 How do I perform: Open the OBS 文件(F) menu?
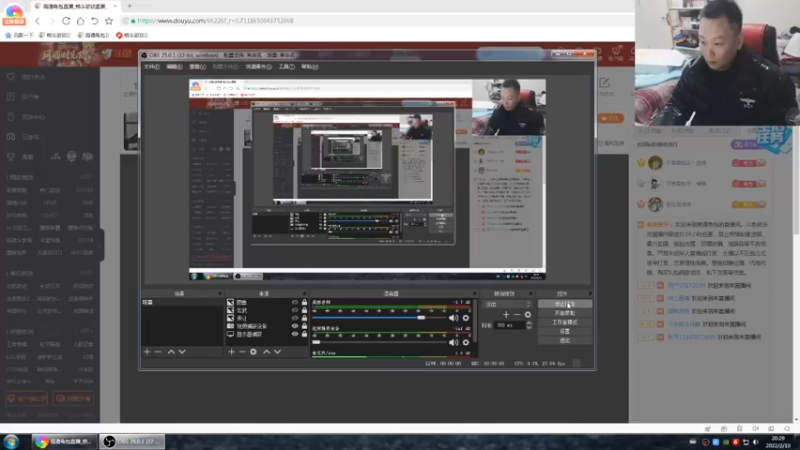click(x=152, y=67)
